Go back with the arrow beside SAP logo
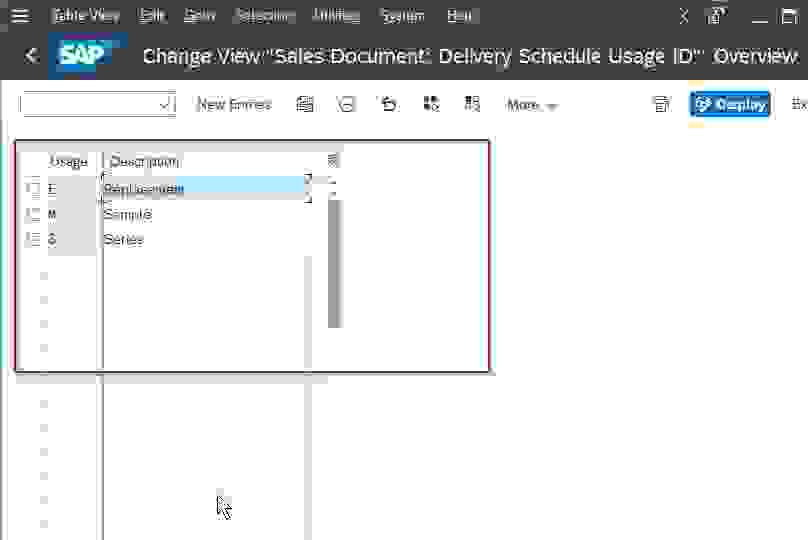 point(31,55)
